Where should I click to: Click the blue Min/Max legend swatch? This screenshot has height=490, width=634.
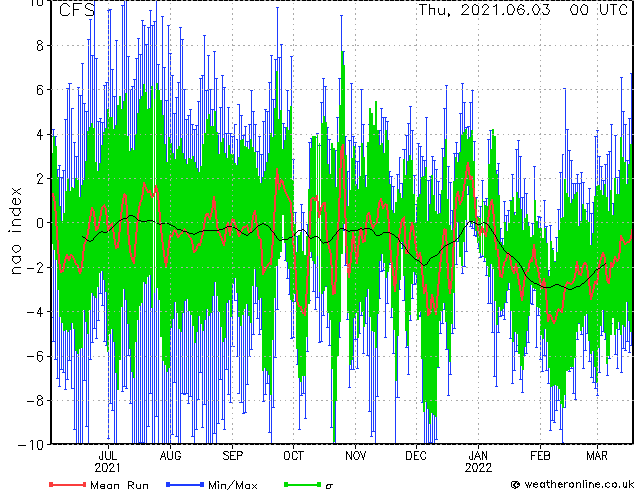pos(185,484)
